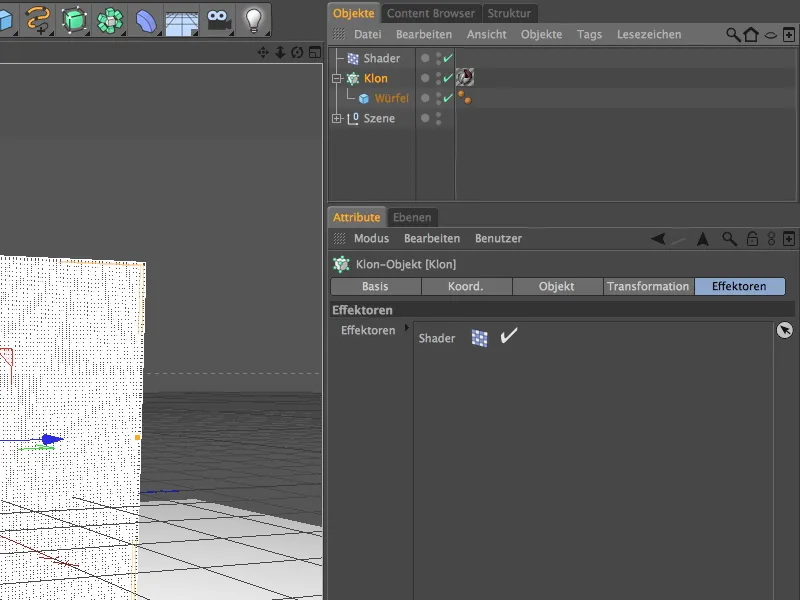Search within Attribute Manager

(730, 238)
